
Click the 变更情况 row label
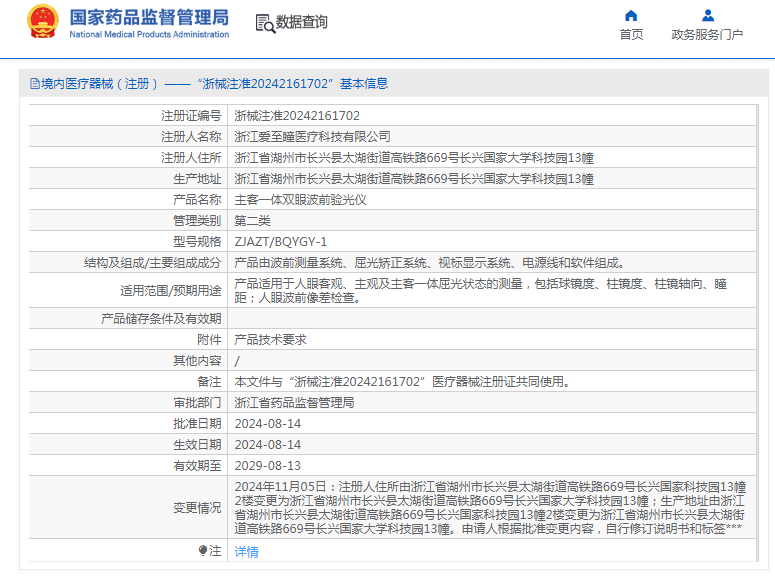tap(197, 508)
